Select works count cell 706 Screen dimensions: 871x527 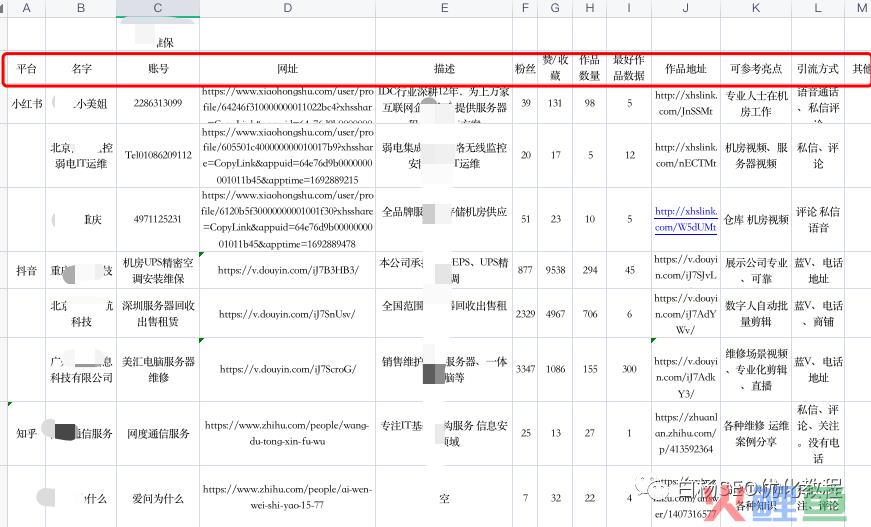pyautogui.click(x=589, y=314)
